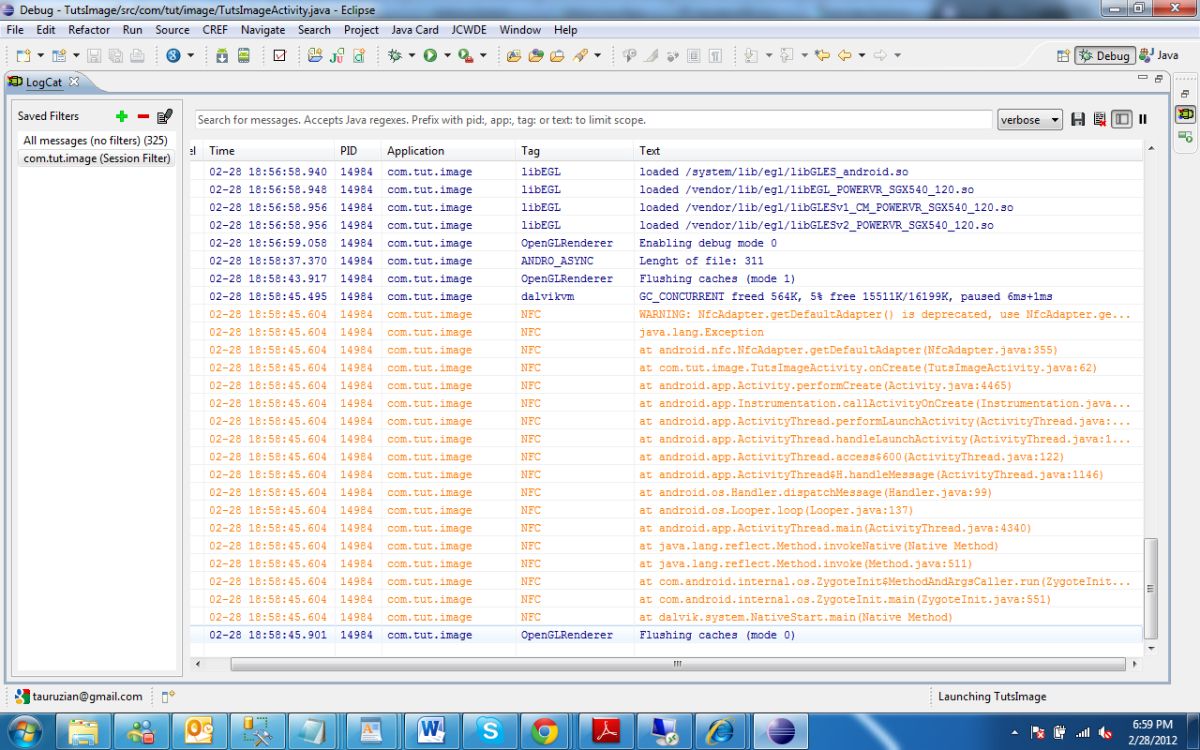
Task: Create a new JUnit test case
Action: (337, 56)
